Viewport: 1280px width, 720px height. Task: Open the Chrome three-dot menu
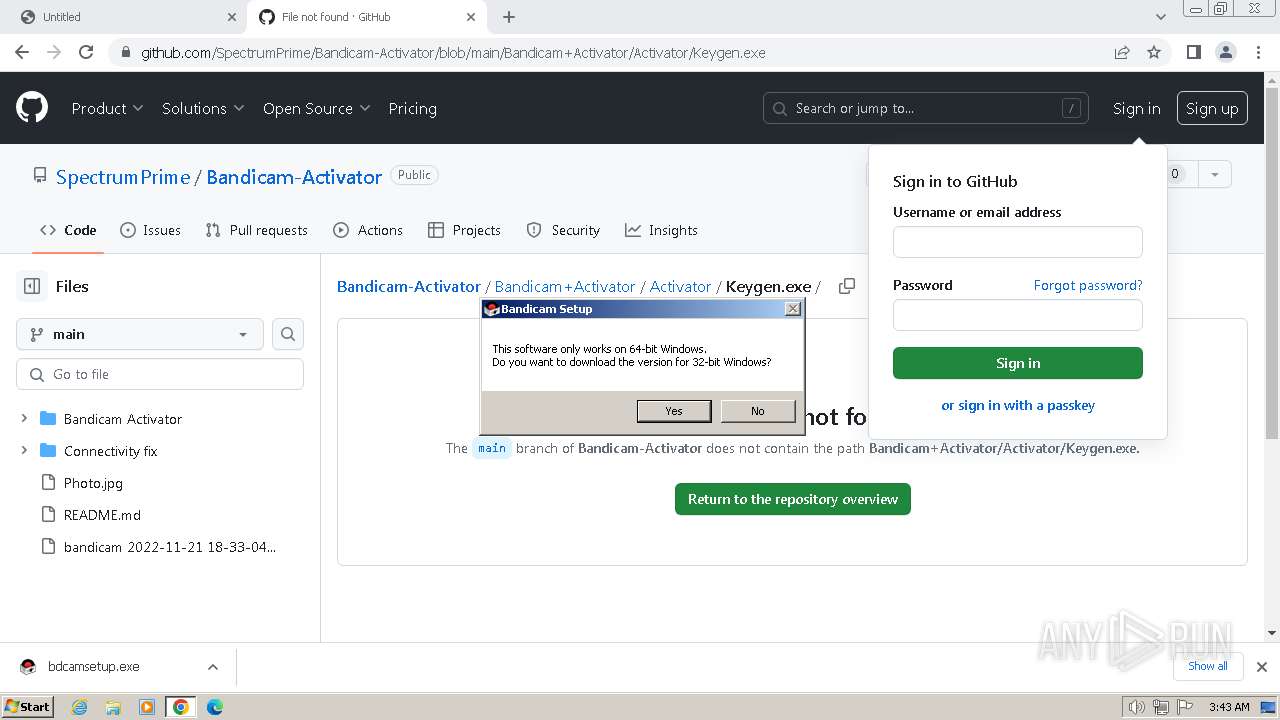point(1257,52)
